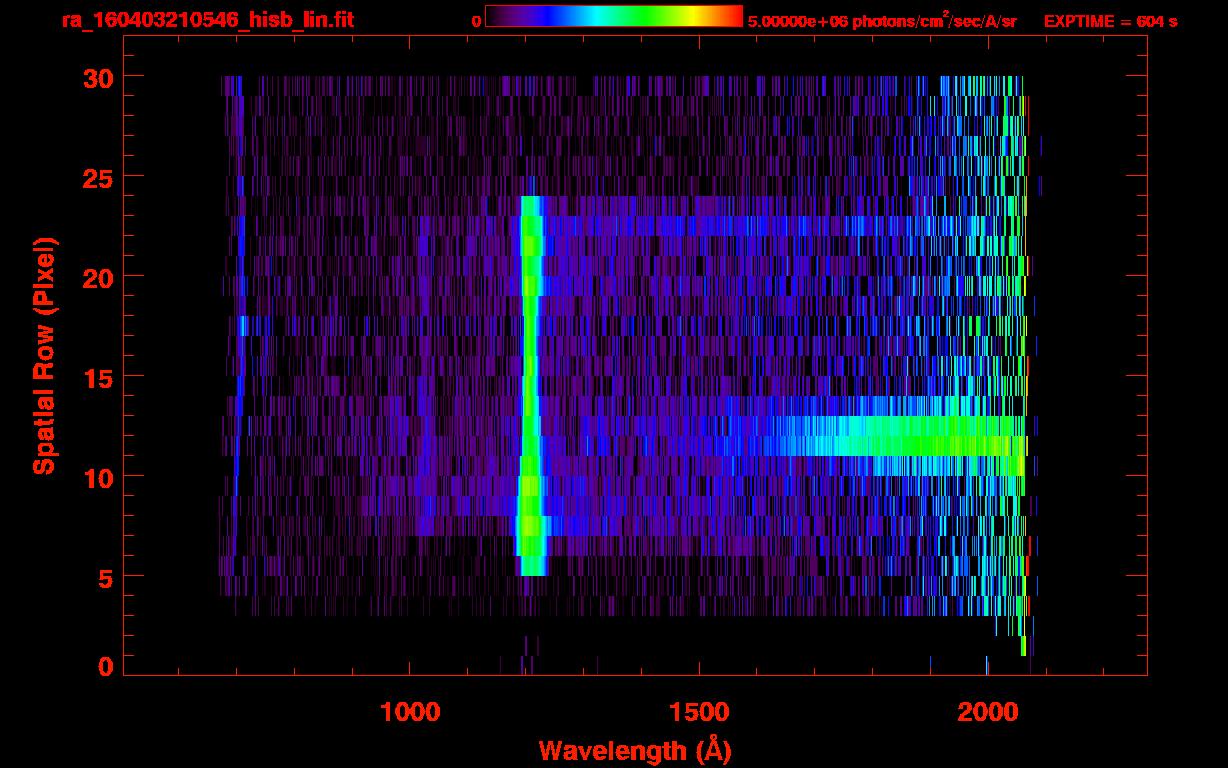Click the y-axis tick label 0
The width and height of the screenshot is (1228, 768).
click(x=105, y=666)
